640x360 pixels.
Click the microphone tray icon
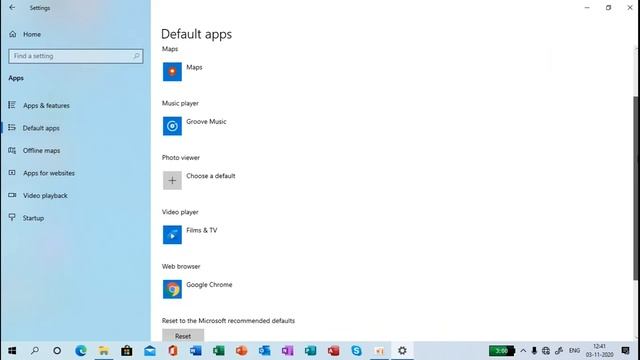(534, 351)
